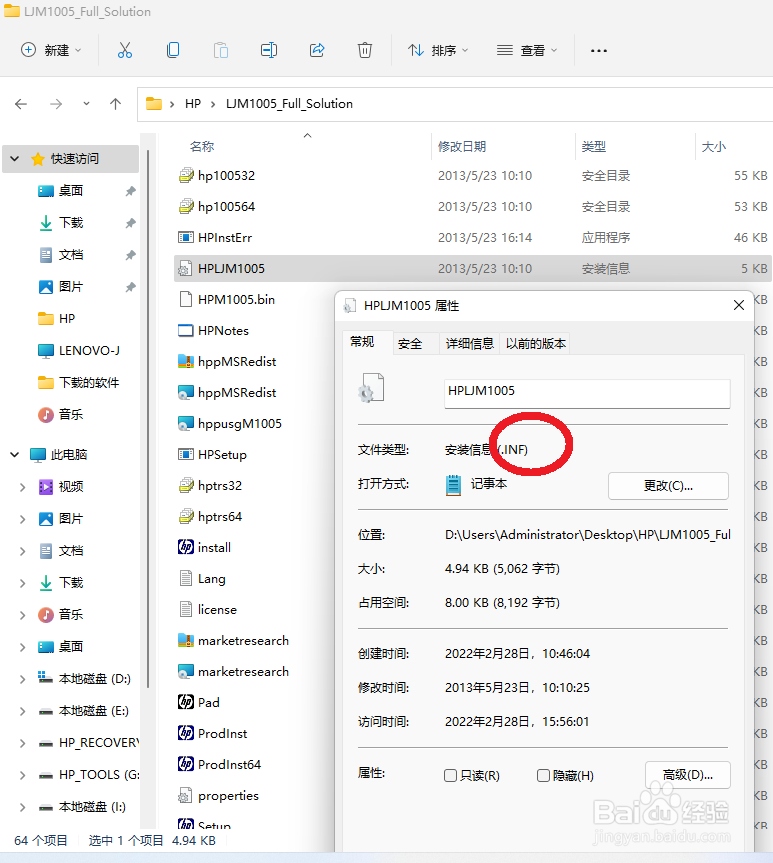Image resolution: width=773 pixels, height=863 pixels.
Task: Expand HP_RECOVERY drive node
Action: 22,743
